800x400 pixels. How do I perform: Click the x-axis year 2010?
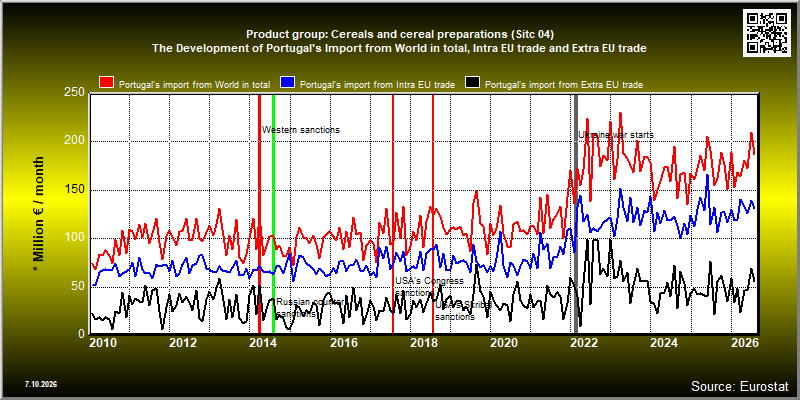[x=103, y=343]
